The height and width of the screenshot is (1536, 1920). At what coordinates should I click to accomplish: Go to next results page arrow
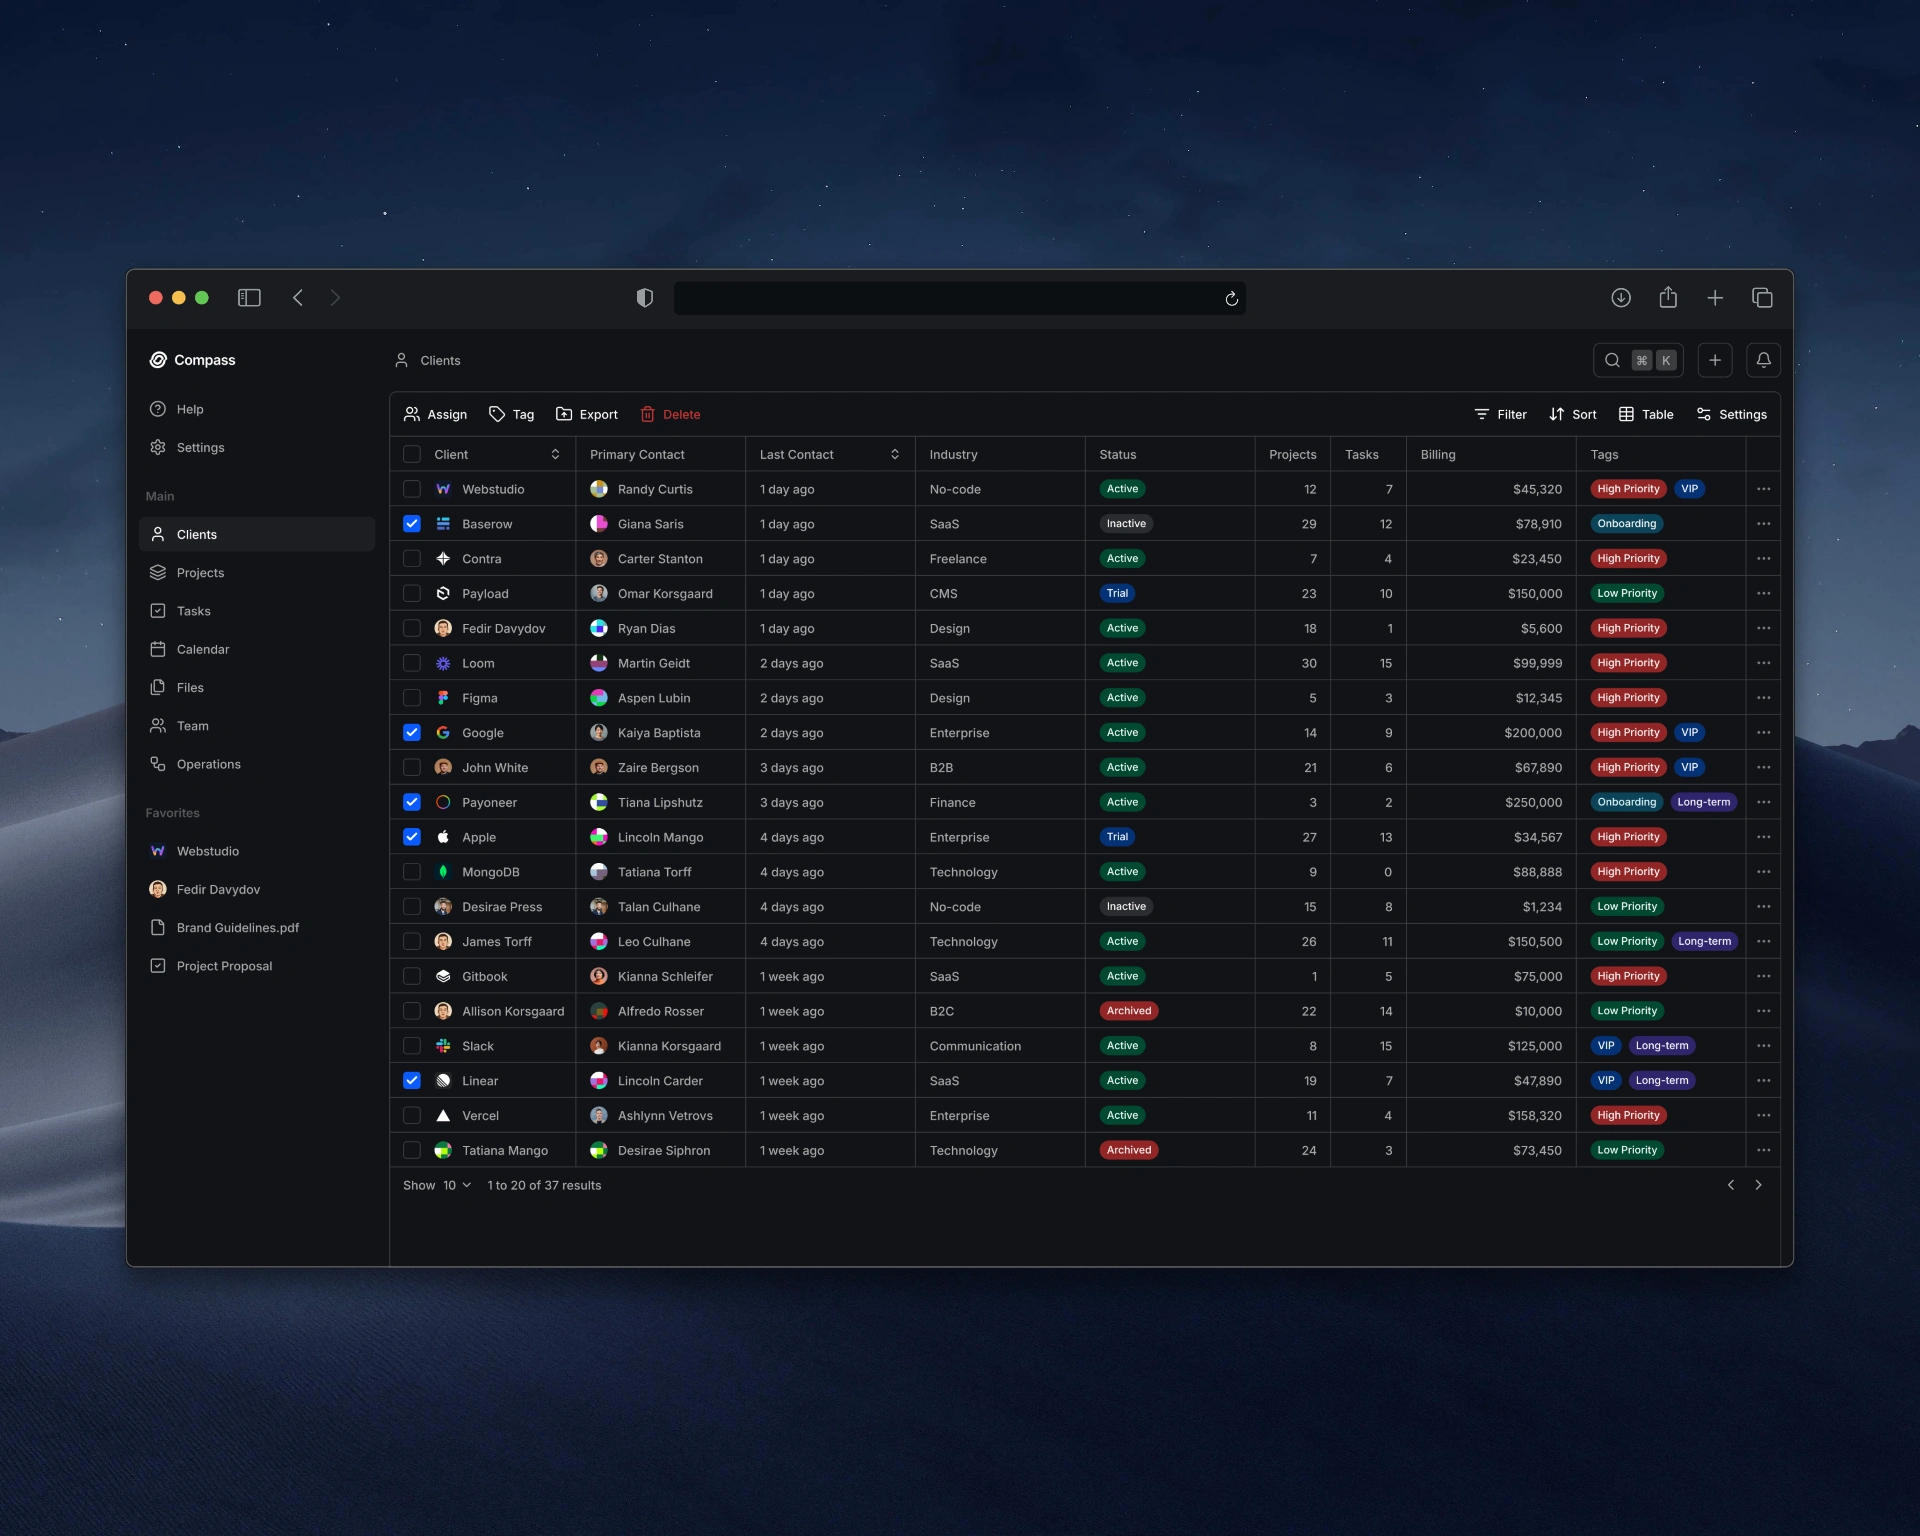(x=1758, y=1185)
